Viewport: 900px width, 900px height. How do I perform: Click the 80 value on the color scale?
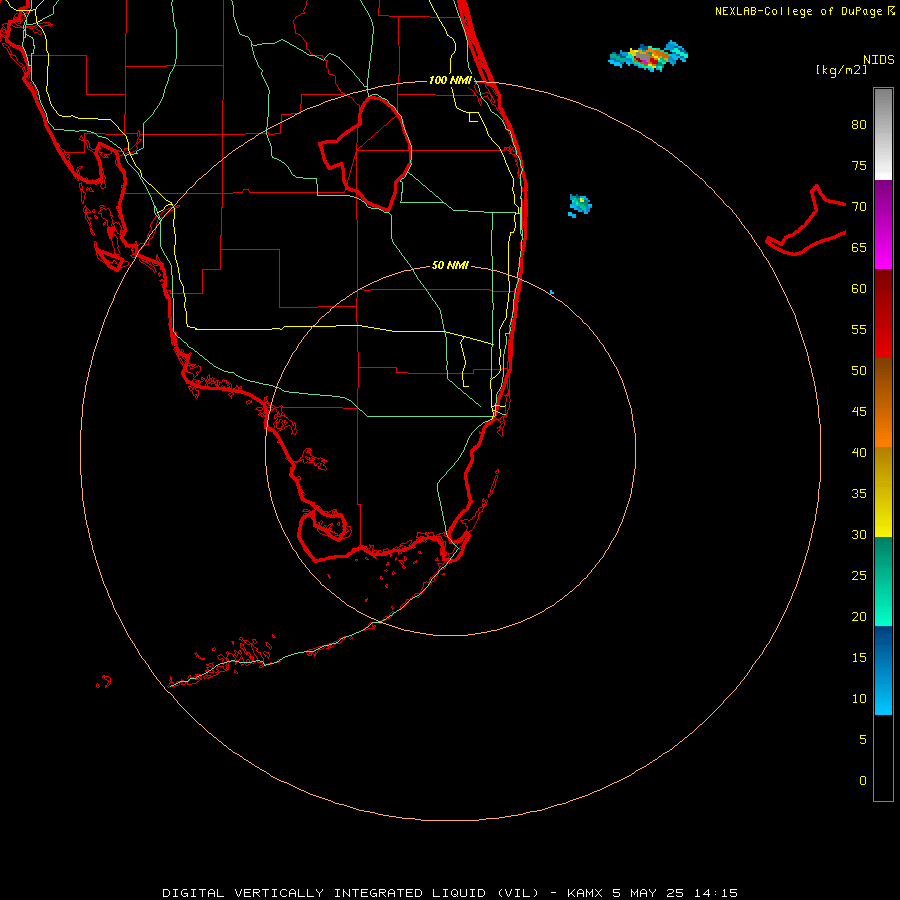click(x=859, y=125)
